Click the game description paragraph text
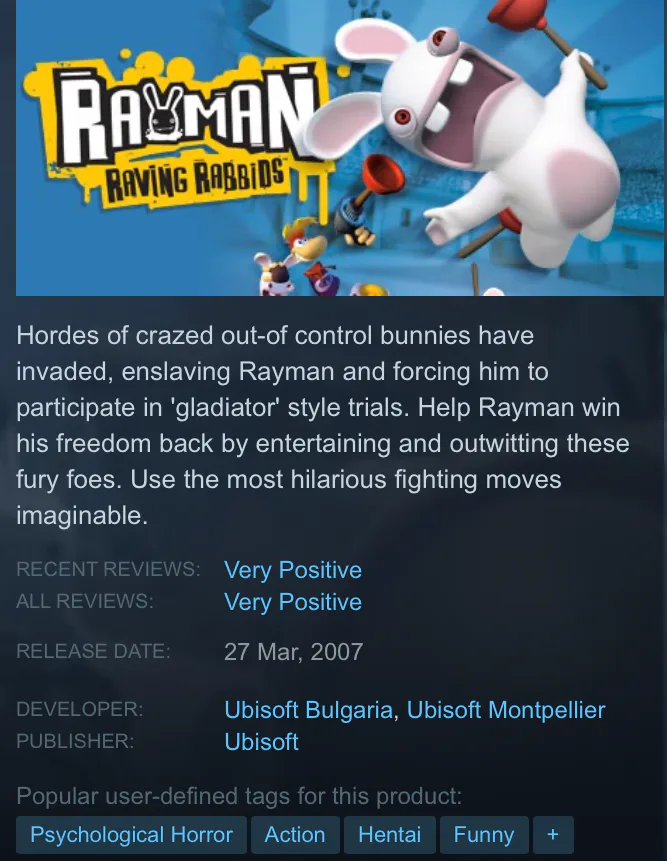 323,426
